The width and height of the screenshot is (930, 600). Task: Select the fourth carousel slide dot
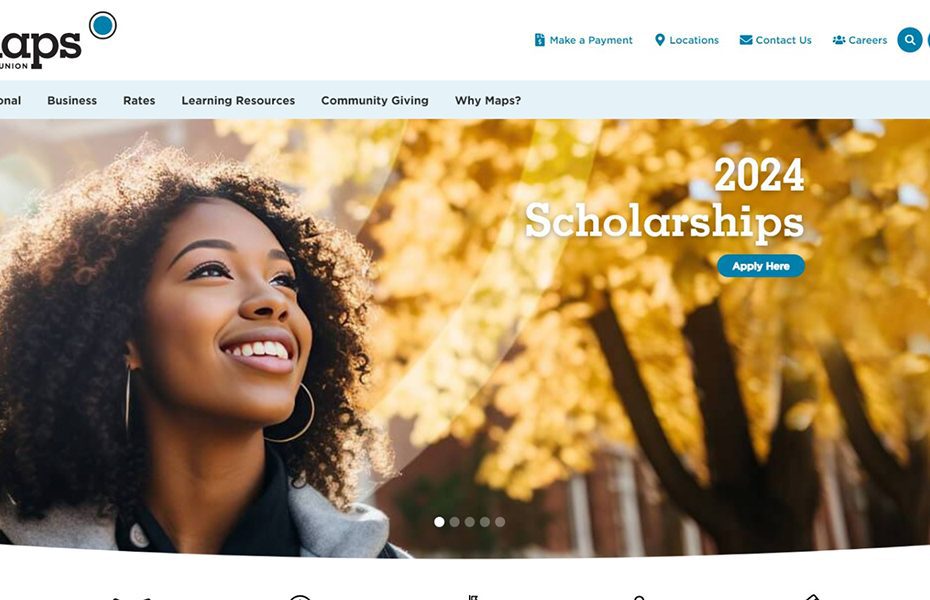click(485, 522)
